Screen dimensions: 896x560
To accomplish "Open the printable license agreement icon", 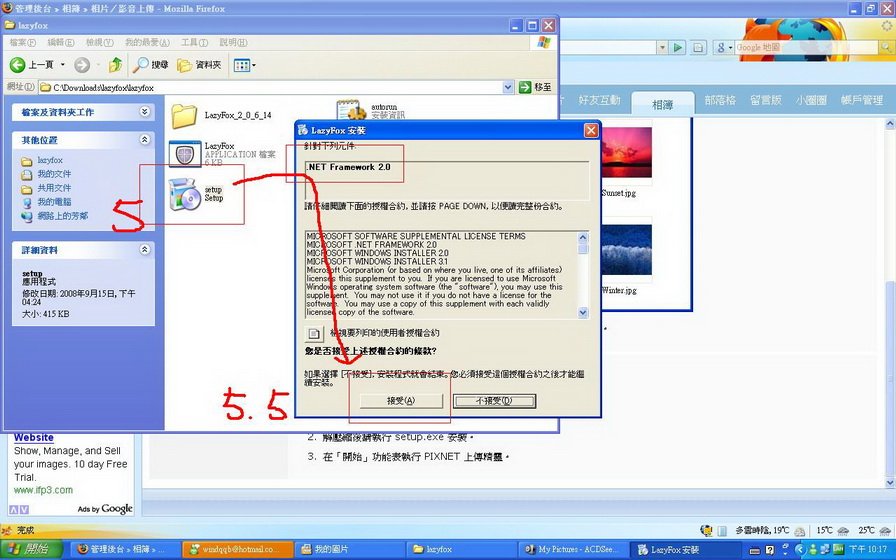I will click(x=314, y=333).
